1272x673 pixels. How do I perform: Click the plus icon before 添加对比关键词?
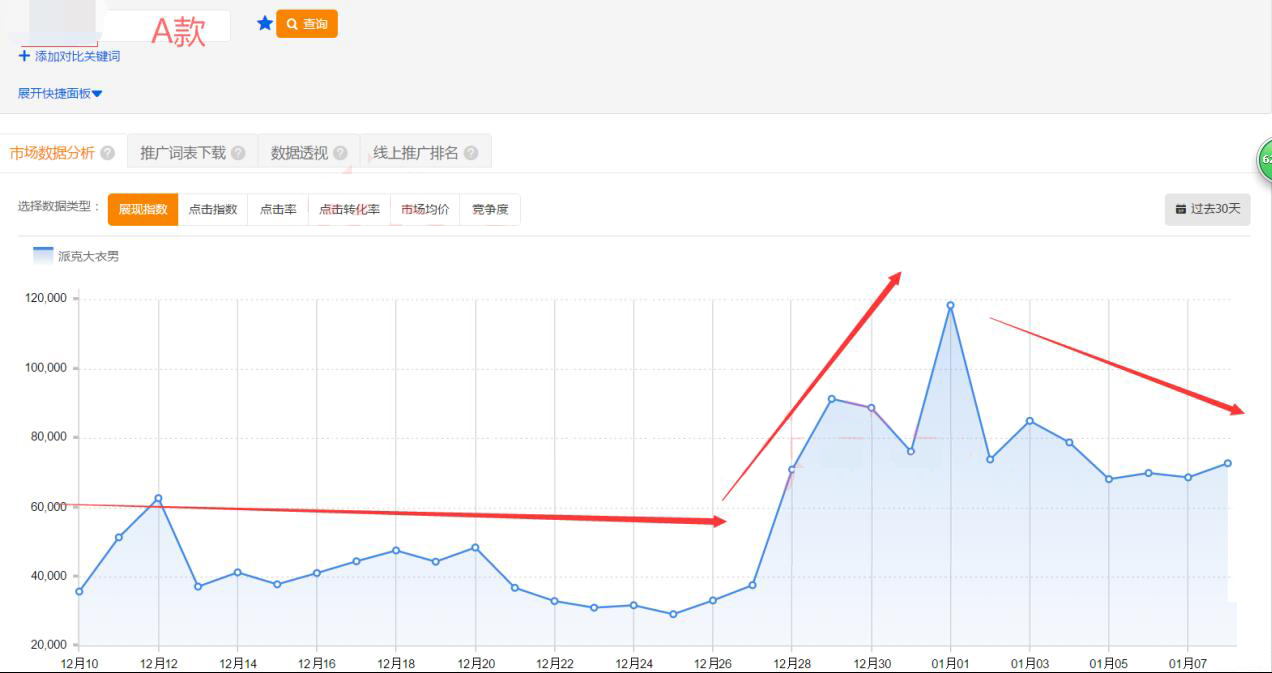23,56
